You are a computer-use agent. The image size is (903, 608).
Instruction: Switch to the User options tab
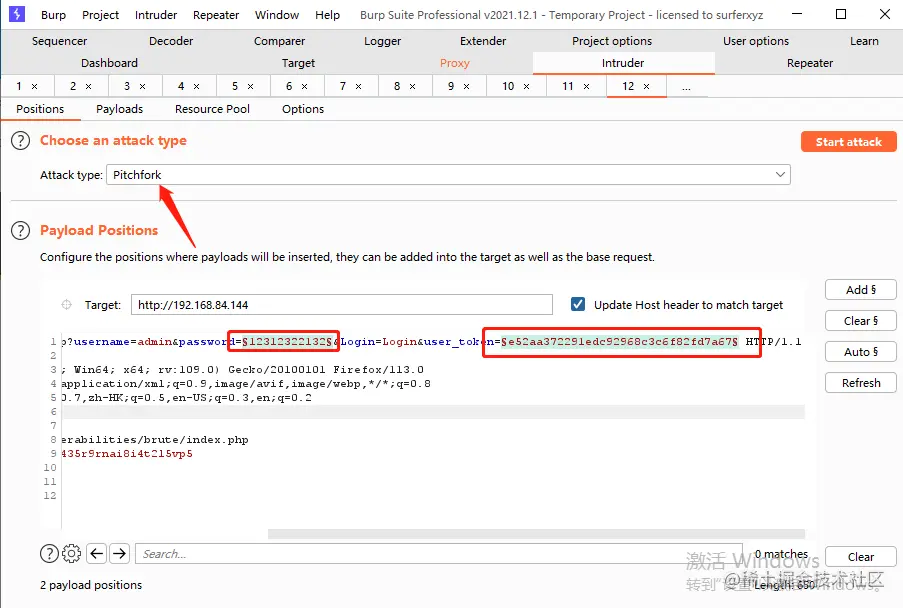click(x=756, y=41)
